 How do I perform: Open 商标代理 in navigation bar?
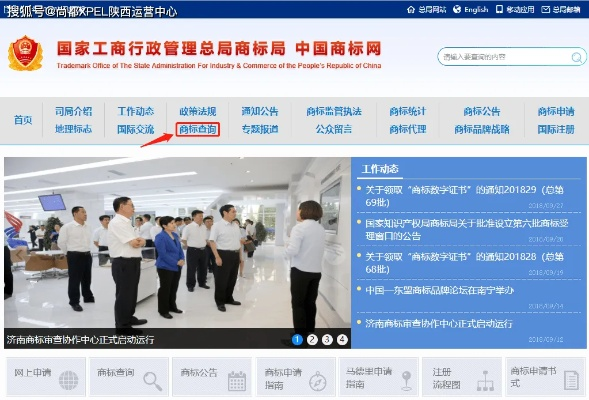tap(408, 129)
